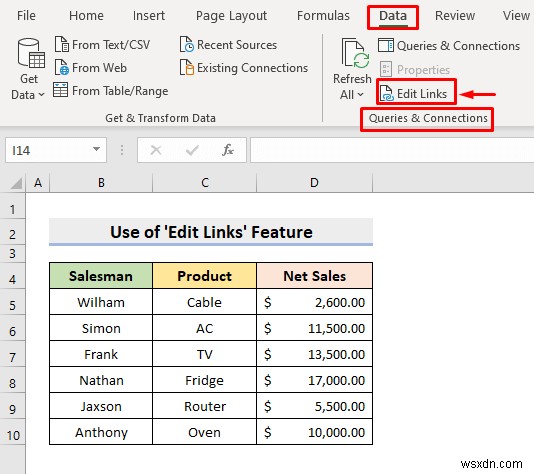This screenshot has width=534, height=474.
Task: Click the formula bar cancel X icon
Action: [x=156, y=150]
